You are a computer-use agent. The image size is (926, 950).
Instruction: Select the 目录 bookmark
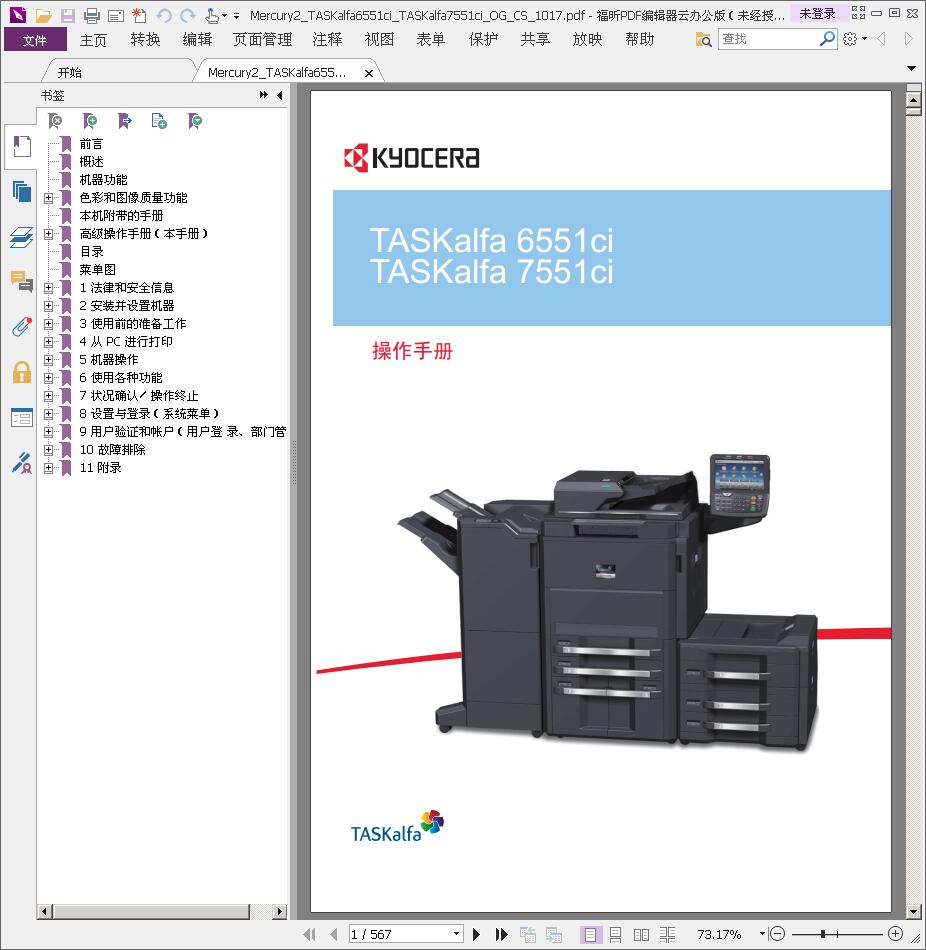click(x=92, y=252)
